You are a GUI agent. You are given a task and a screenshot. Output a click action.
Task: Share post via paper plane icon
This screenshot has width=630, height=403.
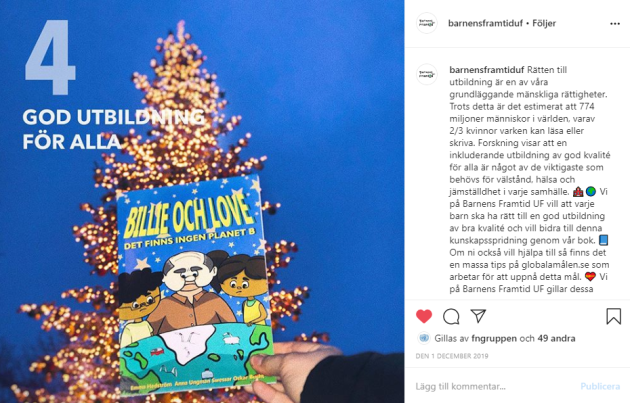point(478,316)
